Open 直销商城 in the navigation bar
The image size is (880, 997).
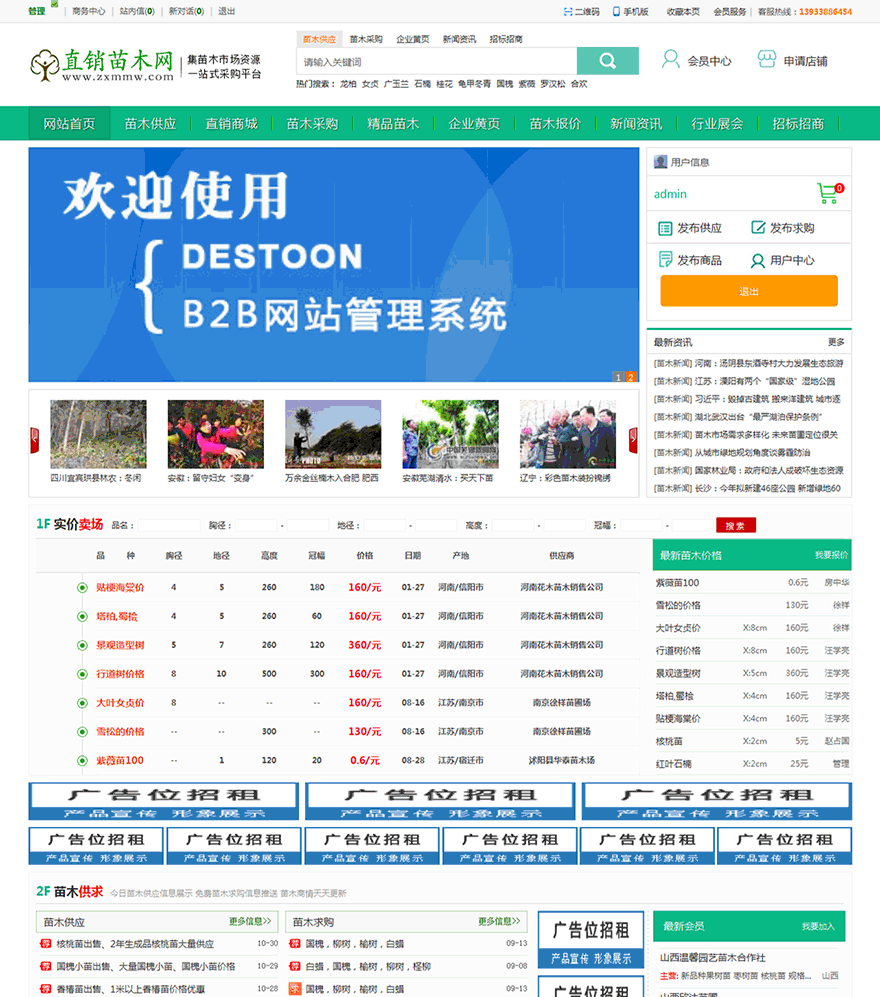(x=231, y=123)
